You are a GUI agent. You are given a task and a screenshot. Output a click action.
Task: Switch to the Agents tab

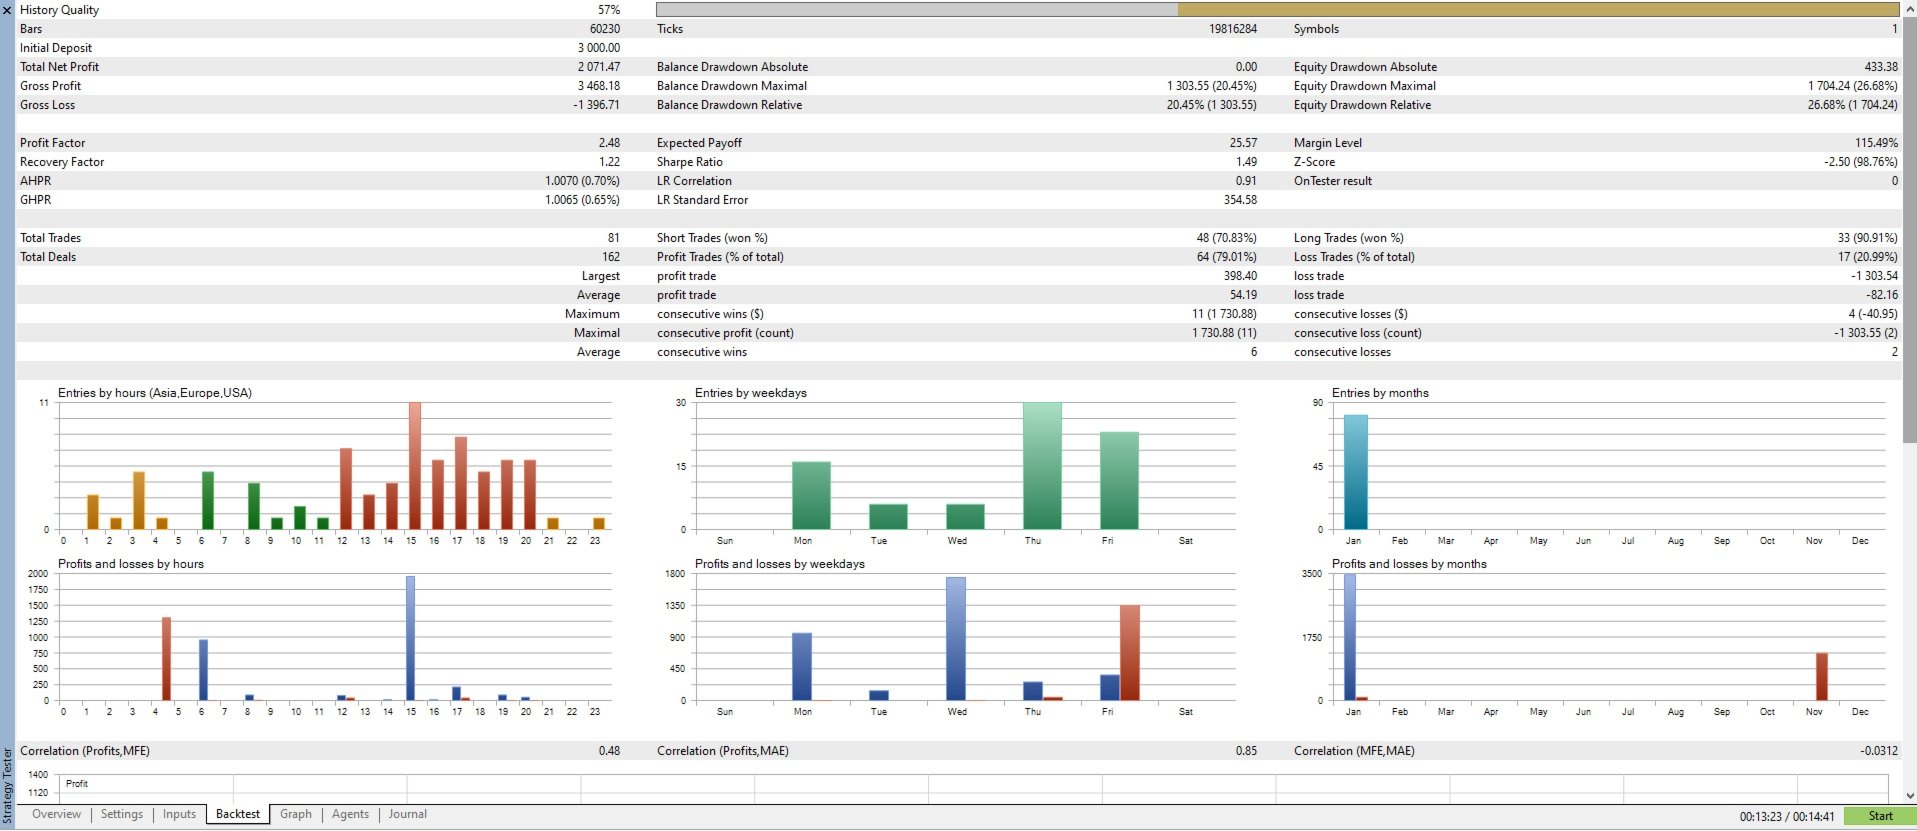click(x=350, y=815)
